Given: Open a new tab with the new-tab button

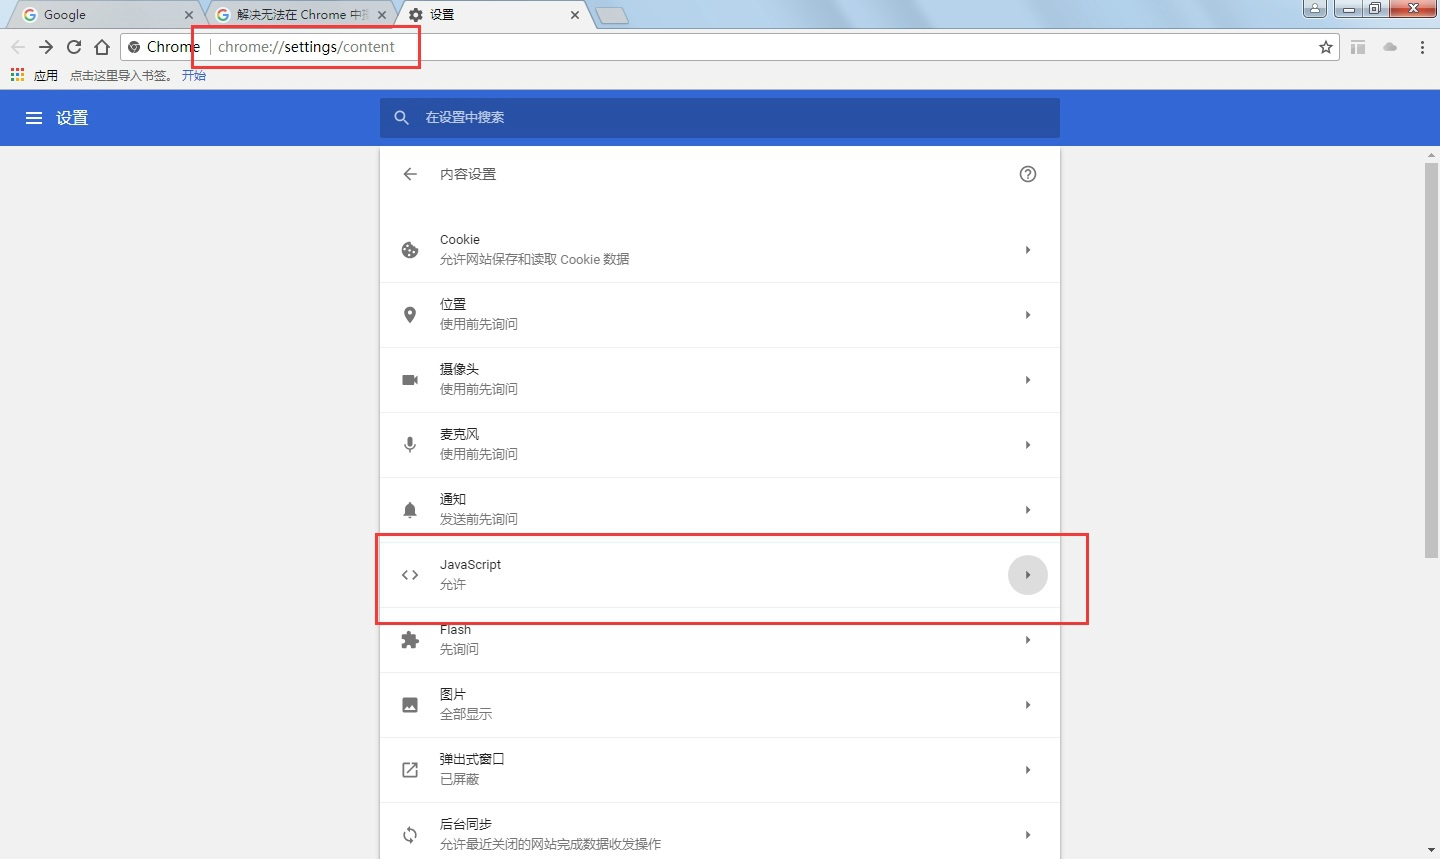Looking at the screenshot, I should tap(612, 15).
